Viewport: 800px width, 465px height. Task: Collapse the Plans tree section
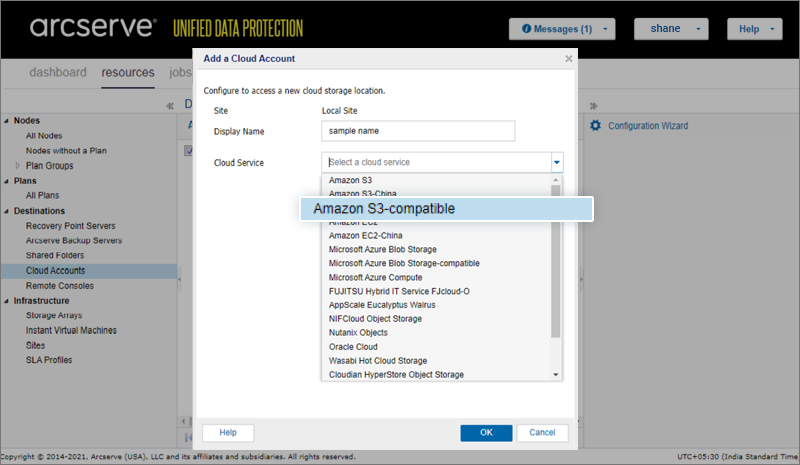point(6,181)
